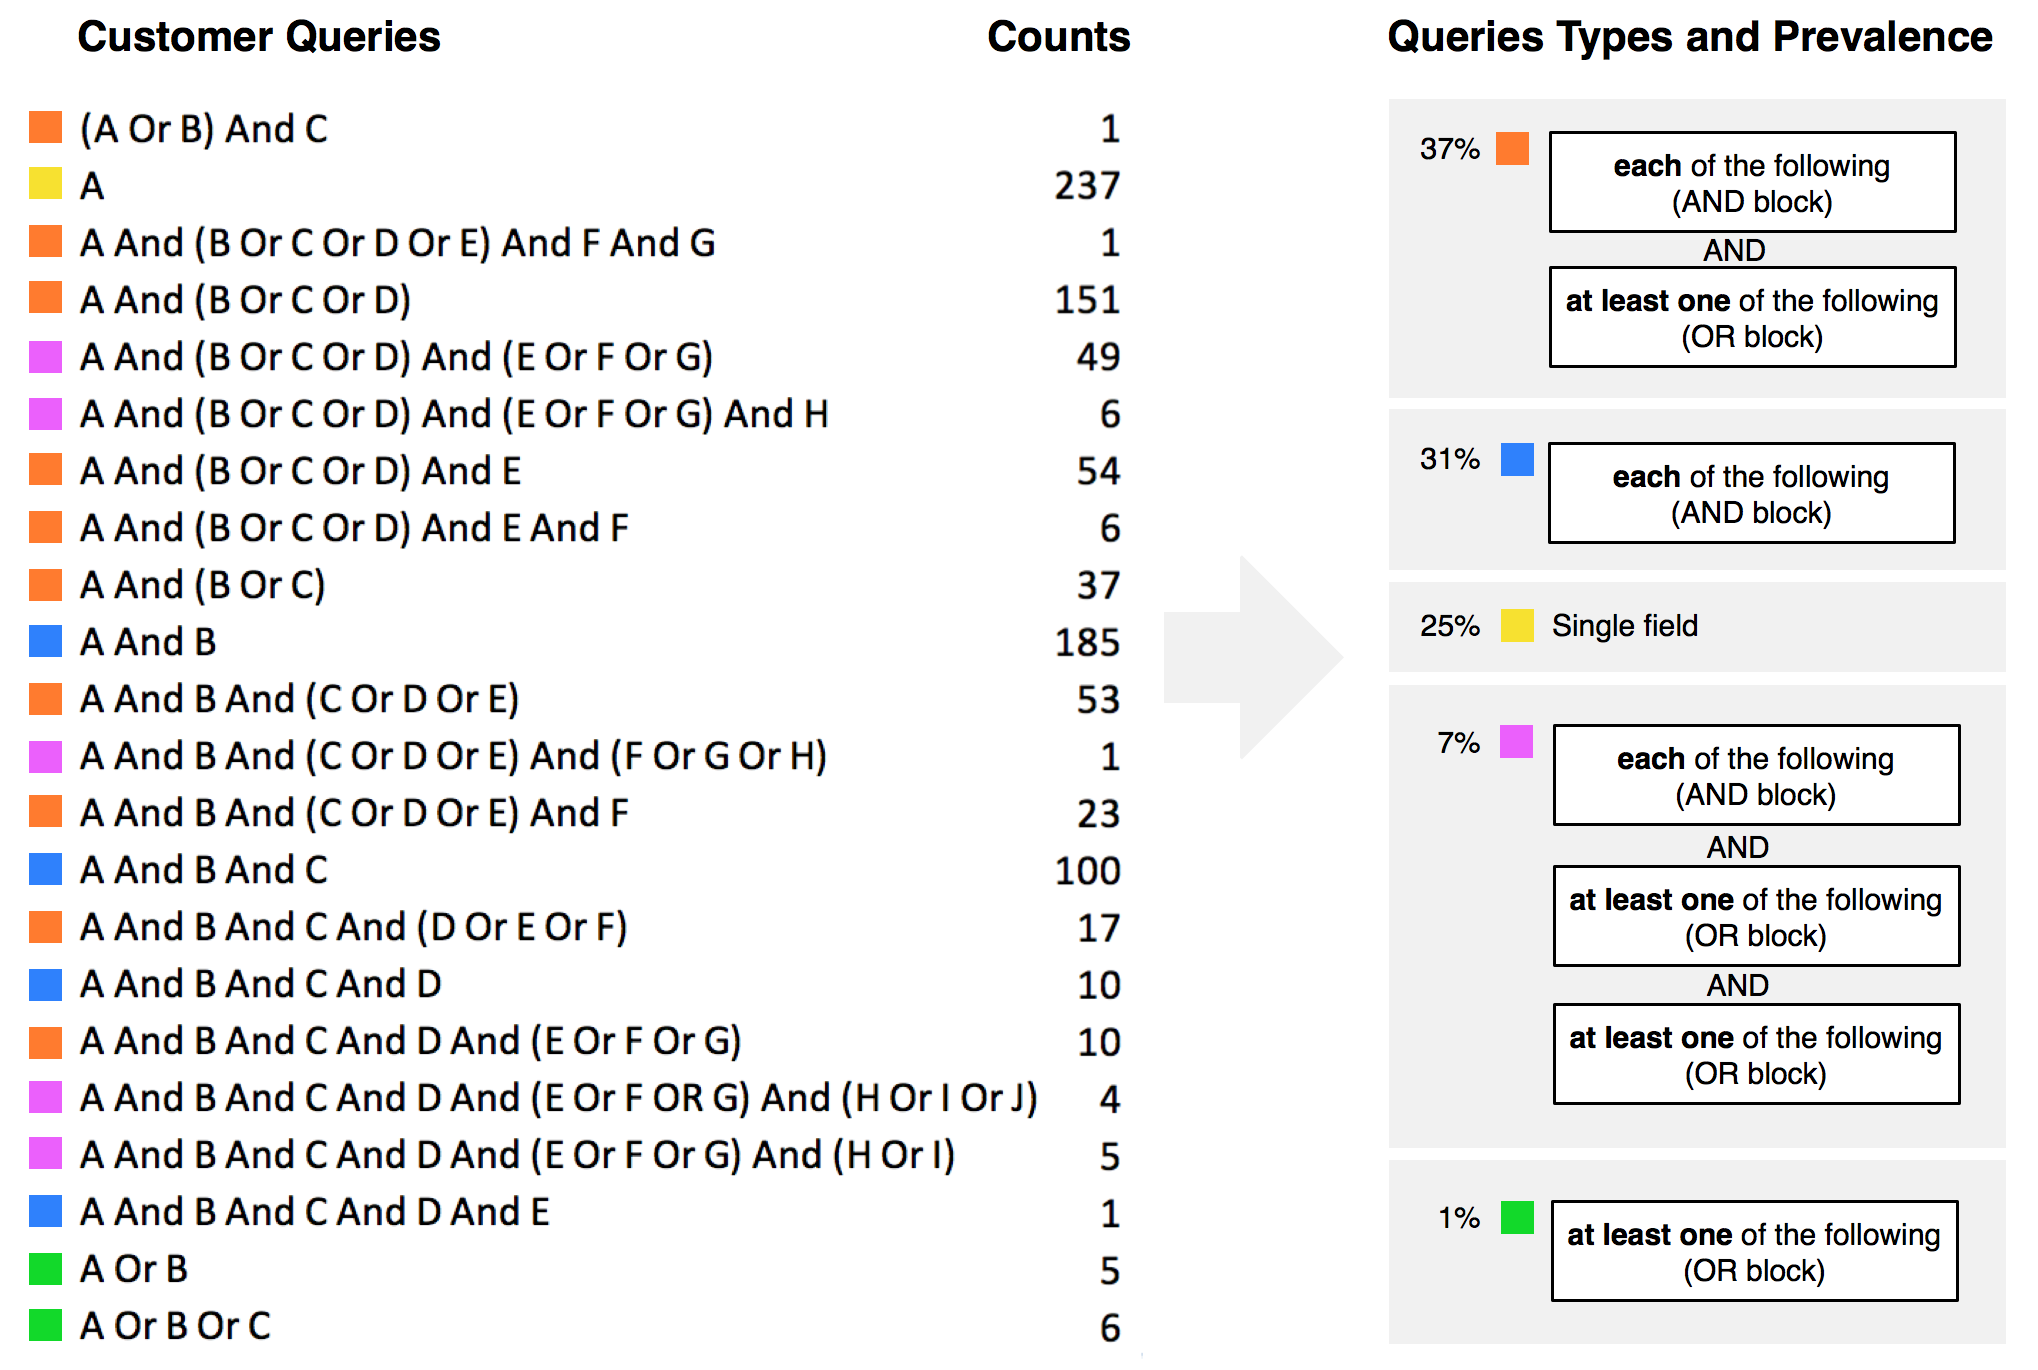This screenshot has width=2038, height=1370.
Task: Select the blue swatch next to 31%
Action: tap(1517, 460)
